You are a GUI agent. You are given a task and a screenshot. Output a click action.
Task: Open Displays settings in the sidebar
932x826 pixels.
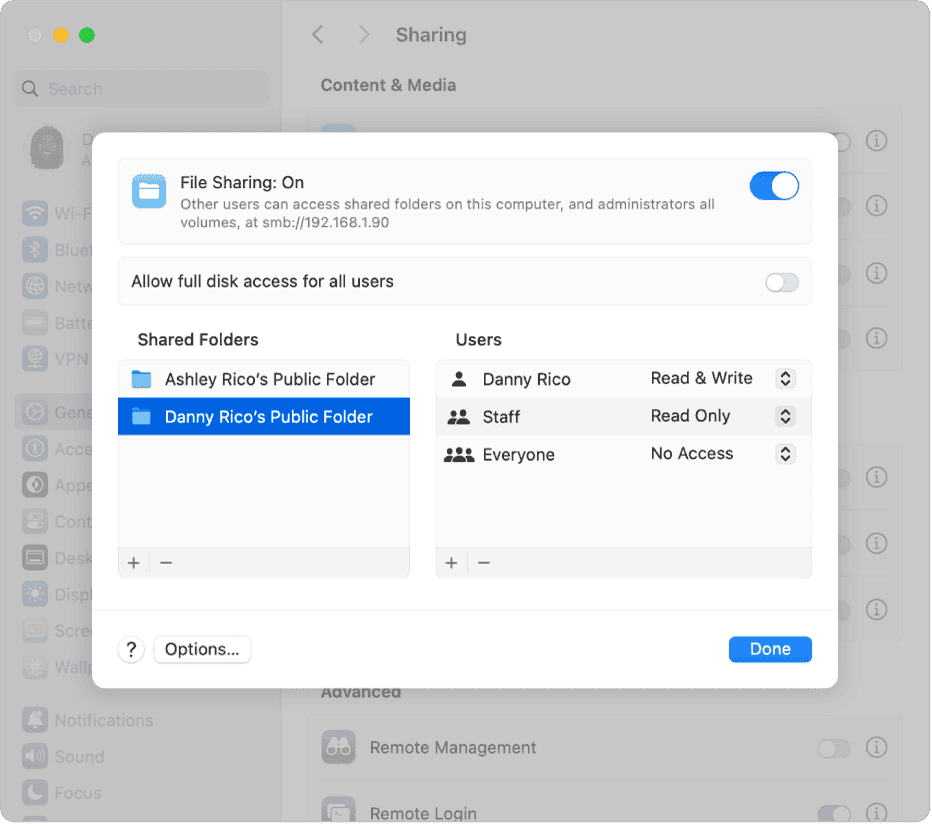pyautogui.click(x=57, y=594)
